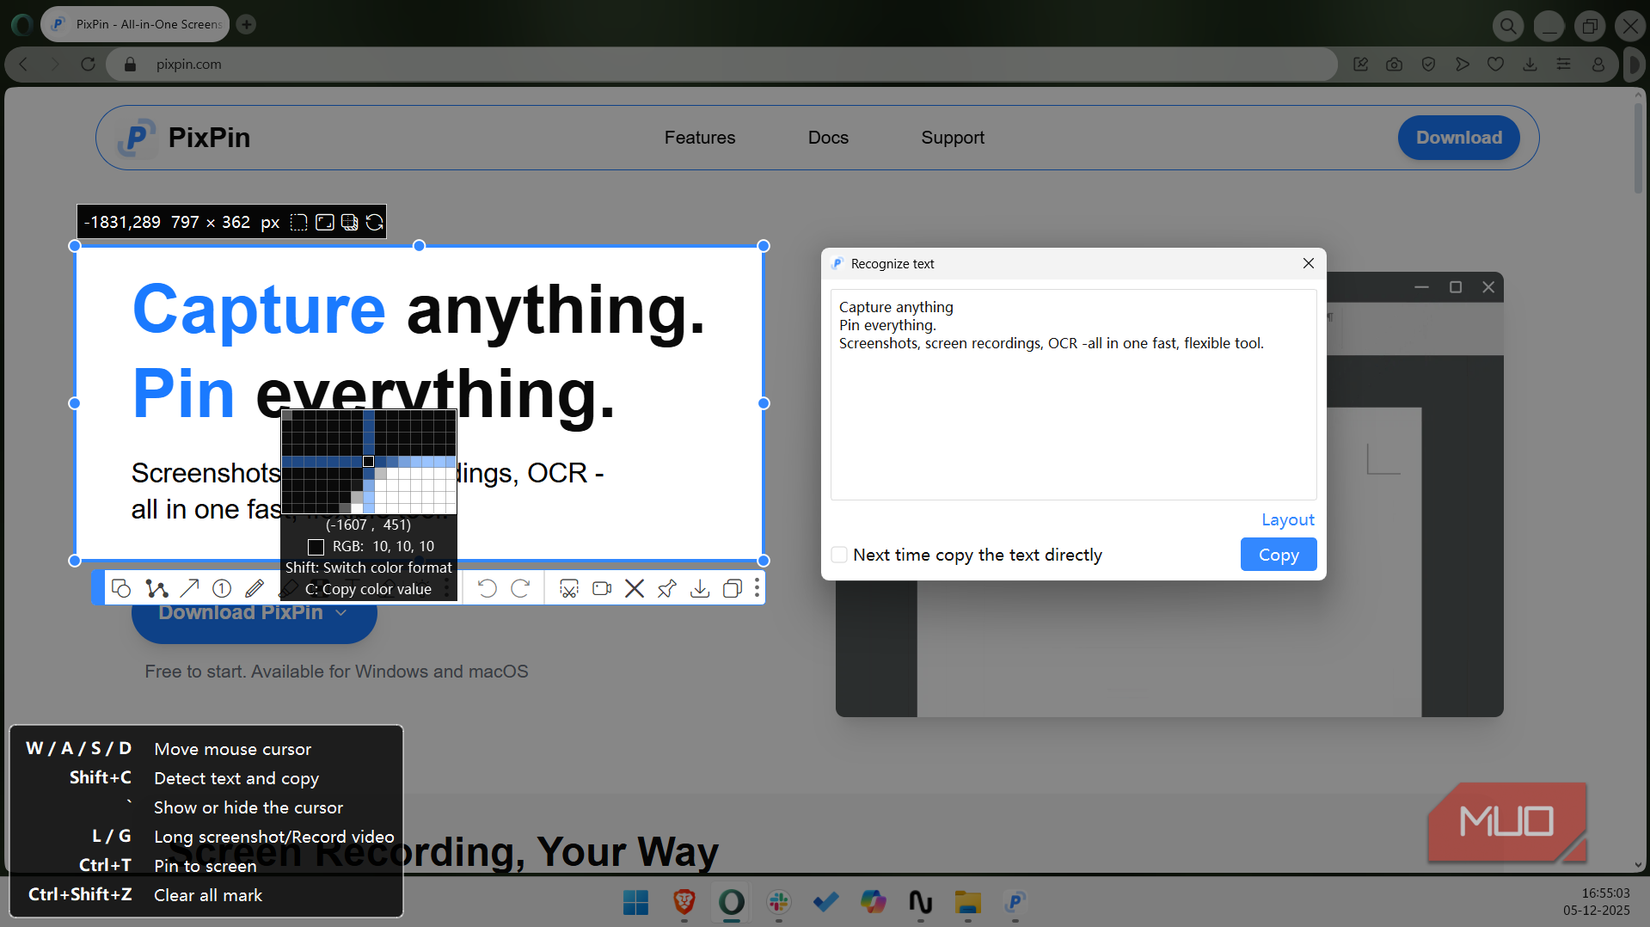Screen dimensions: 1650x927
Task: Open the browser downloads panel
Action: coord(1530,64)
